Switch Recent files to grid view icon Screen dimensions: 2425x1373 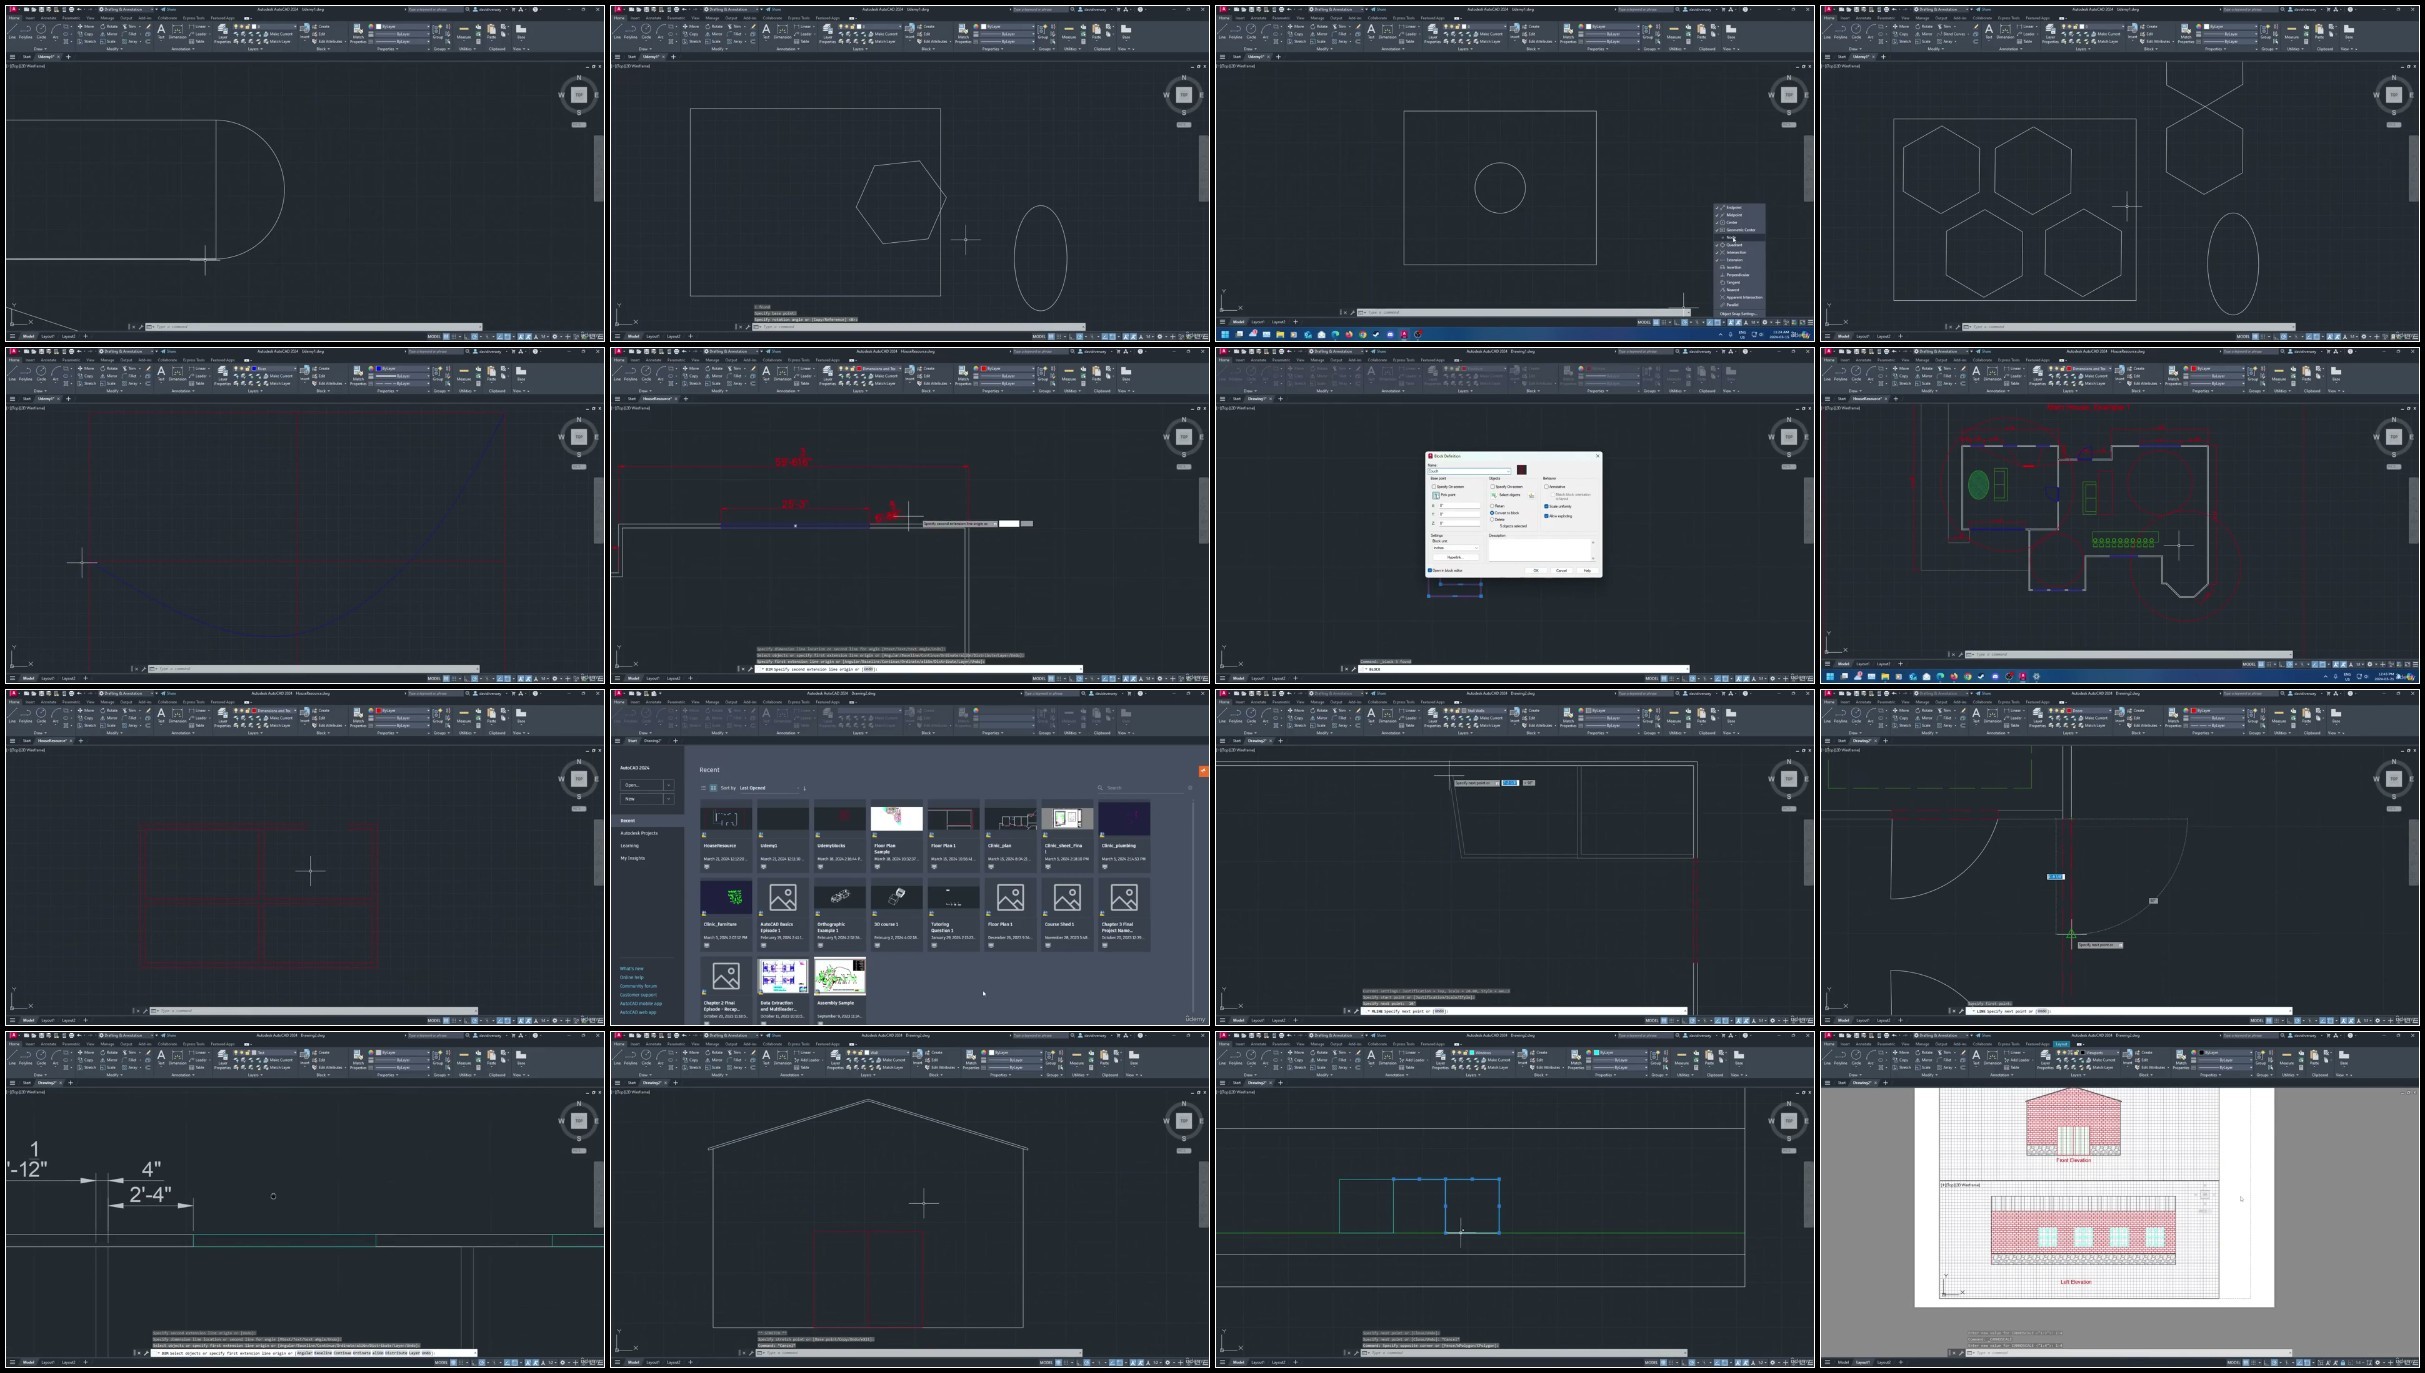point(713,788)
